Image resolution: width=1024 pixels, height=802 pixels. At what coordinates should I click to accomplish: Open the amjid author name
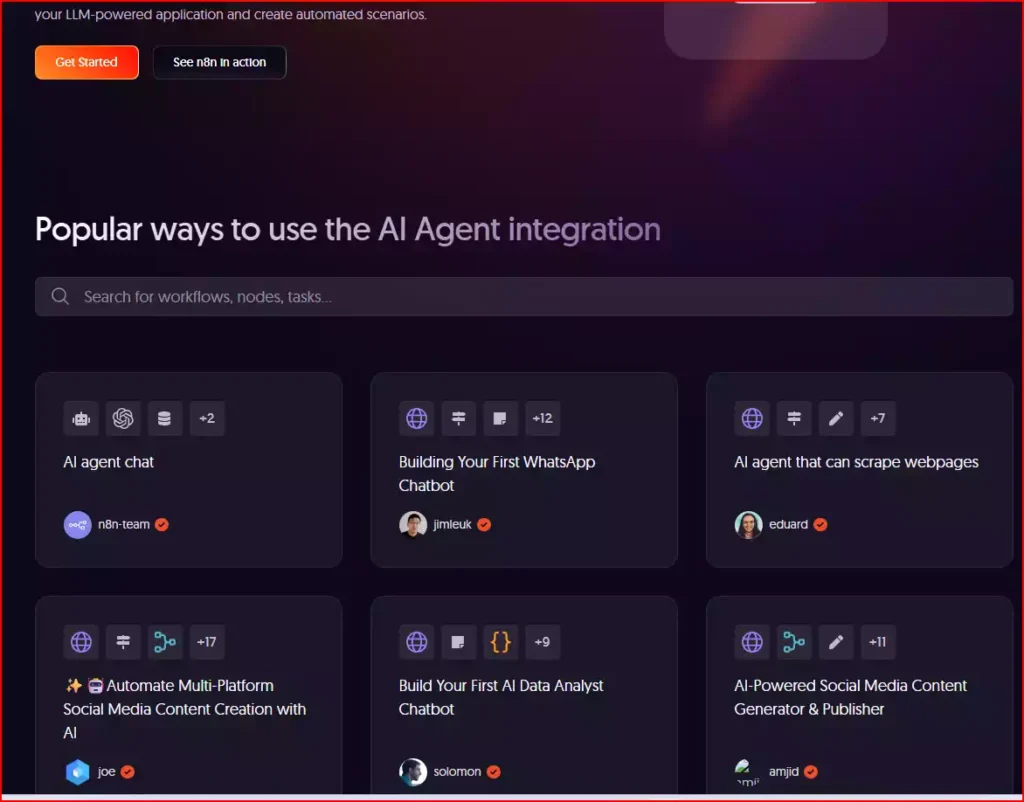(x=784, y=772)
